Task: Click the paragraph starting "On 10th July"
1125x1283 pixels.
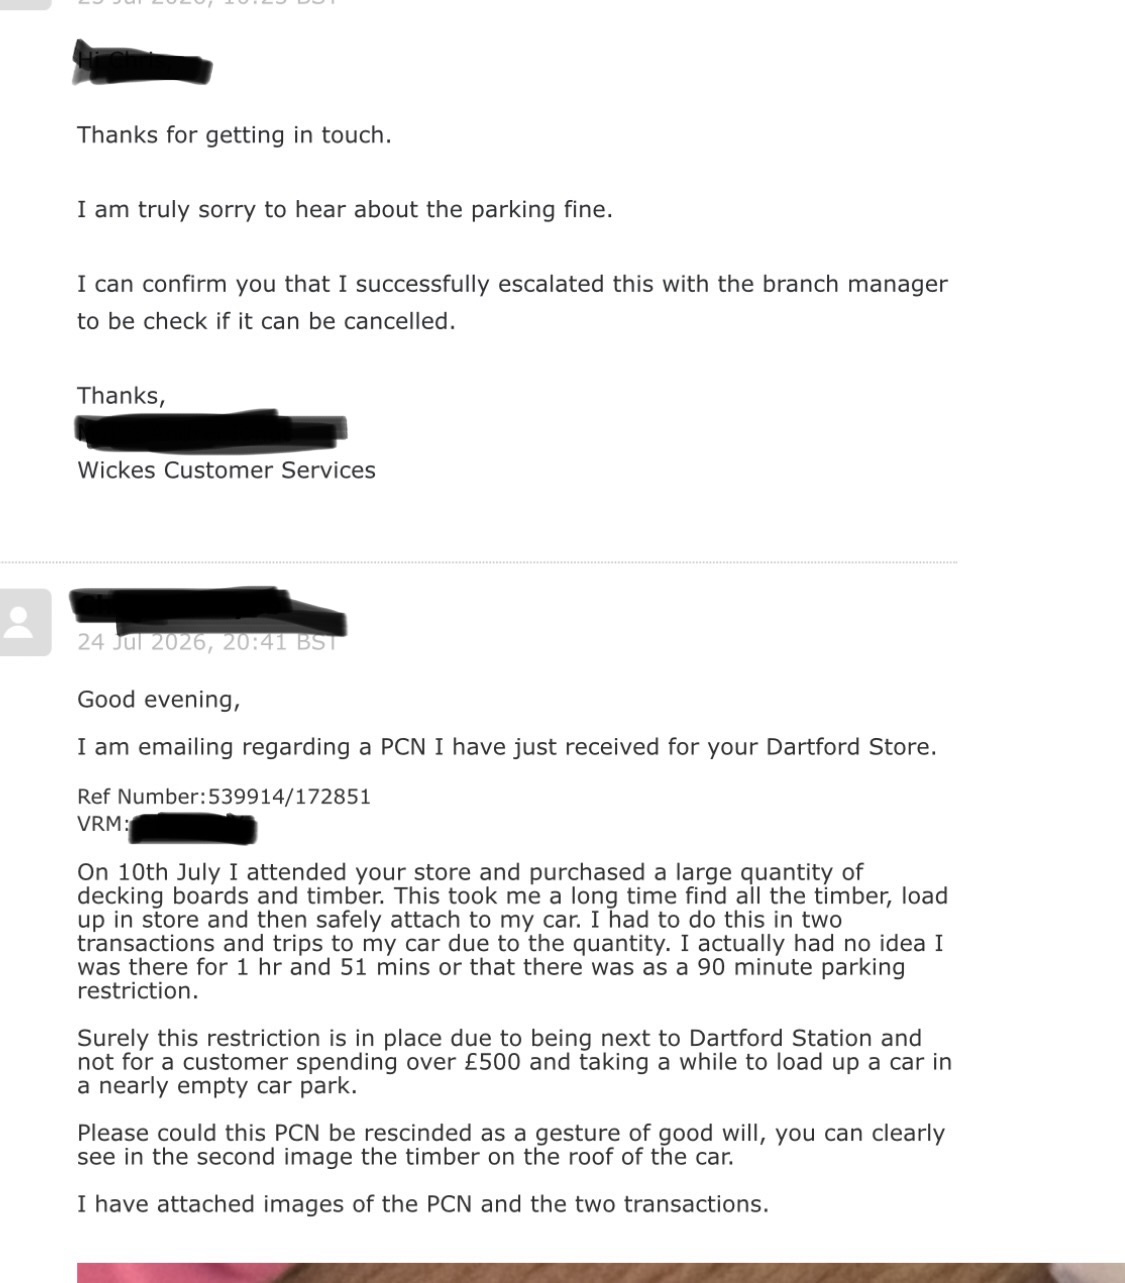Action: click(512, 931)
